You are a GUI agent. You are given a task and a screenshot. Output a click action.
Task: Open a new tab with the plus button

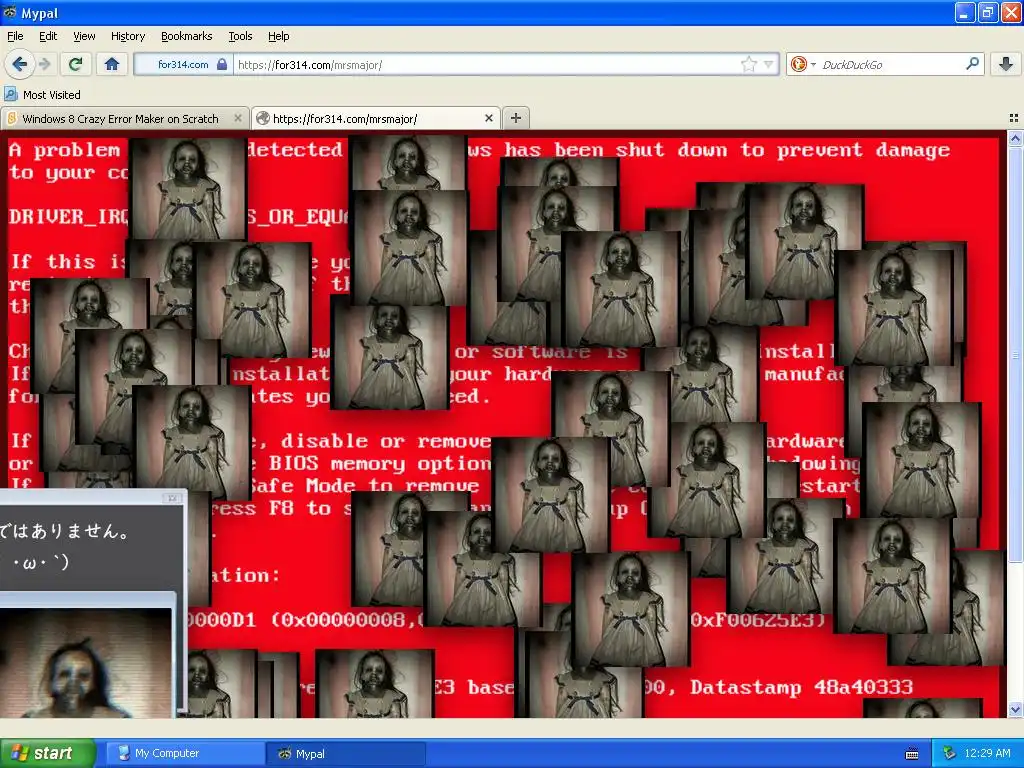click(x=516, y=118)
